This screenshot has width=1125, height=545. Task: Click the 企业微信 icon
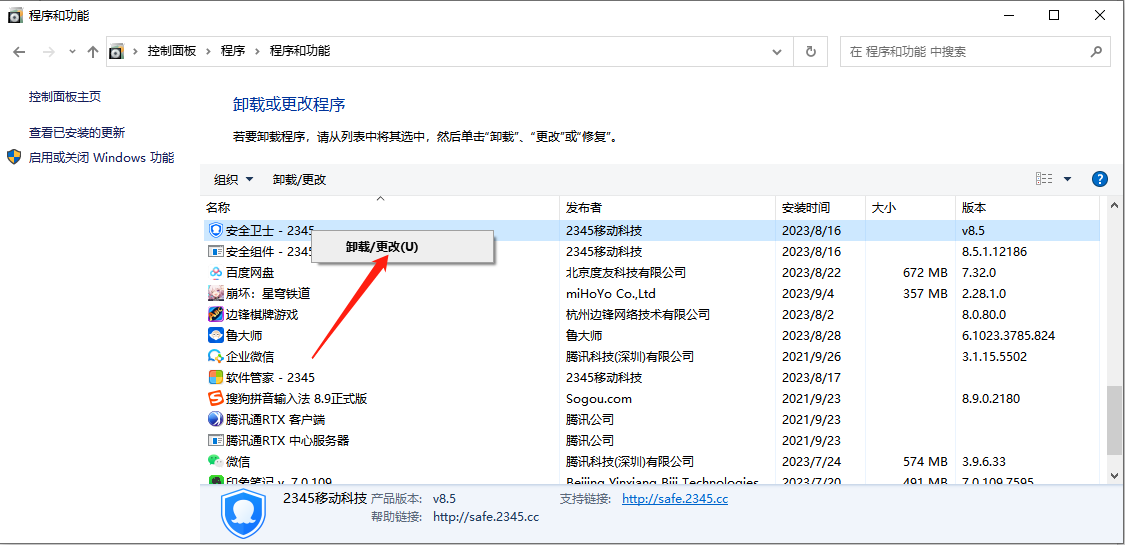(x=216, y=356)
